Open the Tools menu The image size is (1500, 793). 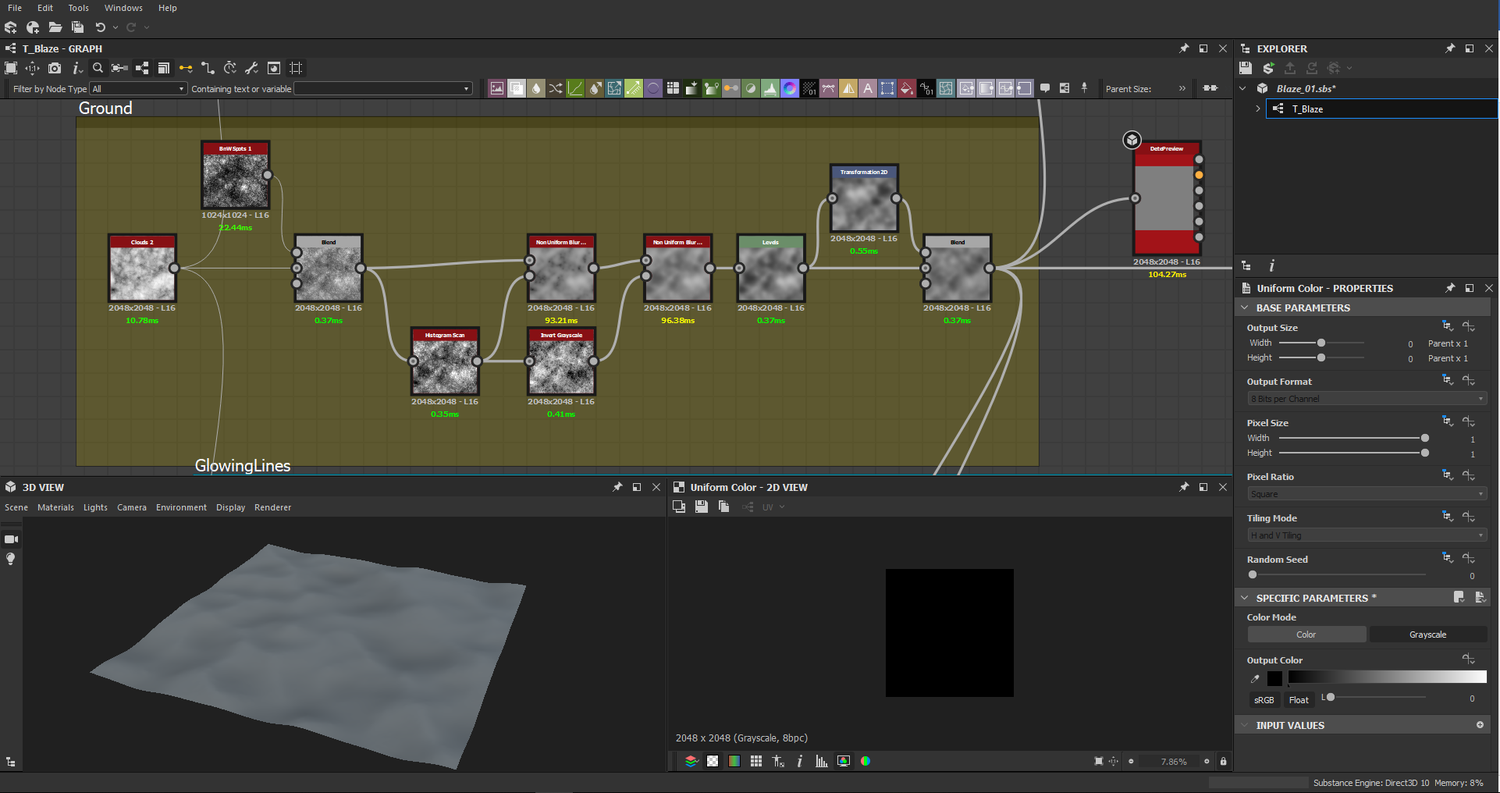pyautogui.click(x=78, y=8)
